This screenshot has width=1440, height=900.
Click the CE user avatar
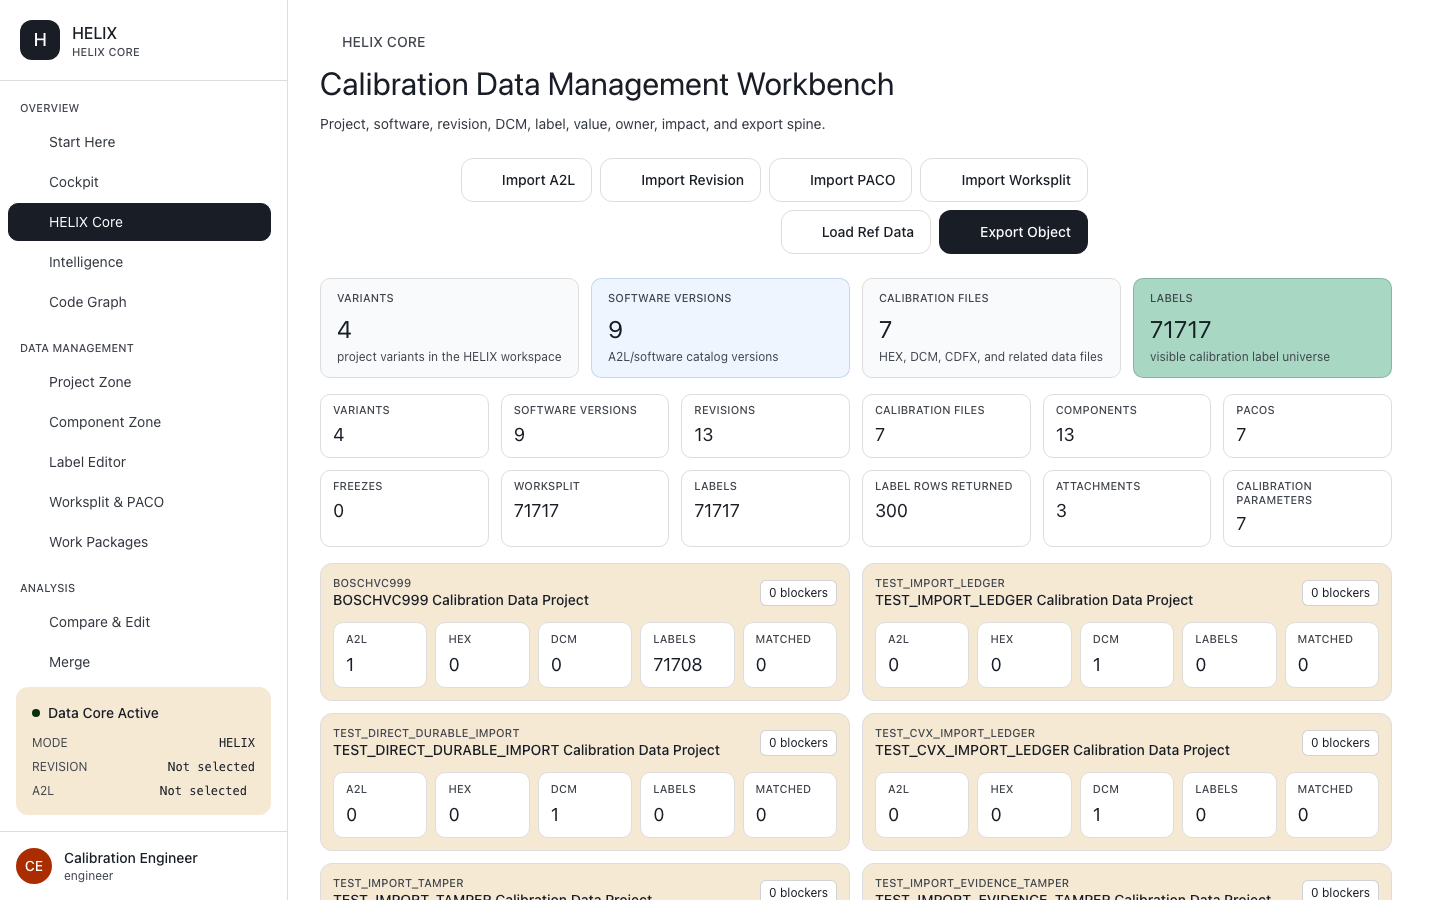[x=34, y=866]
